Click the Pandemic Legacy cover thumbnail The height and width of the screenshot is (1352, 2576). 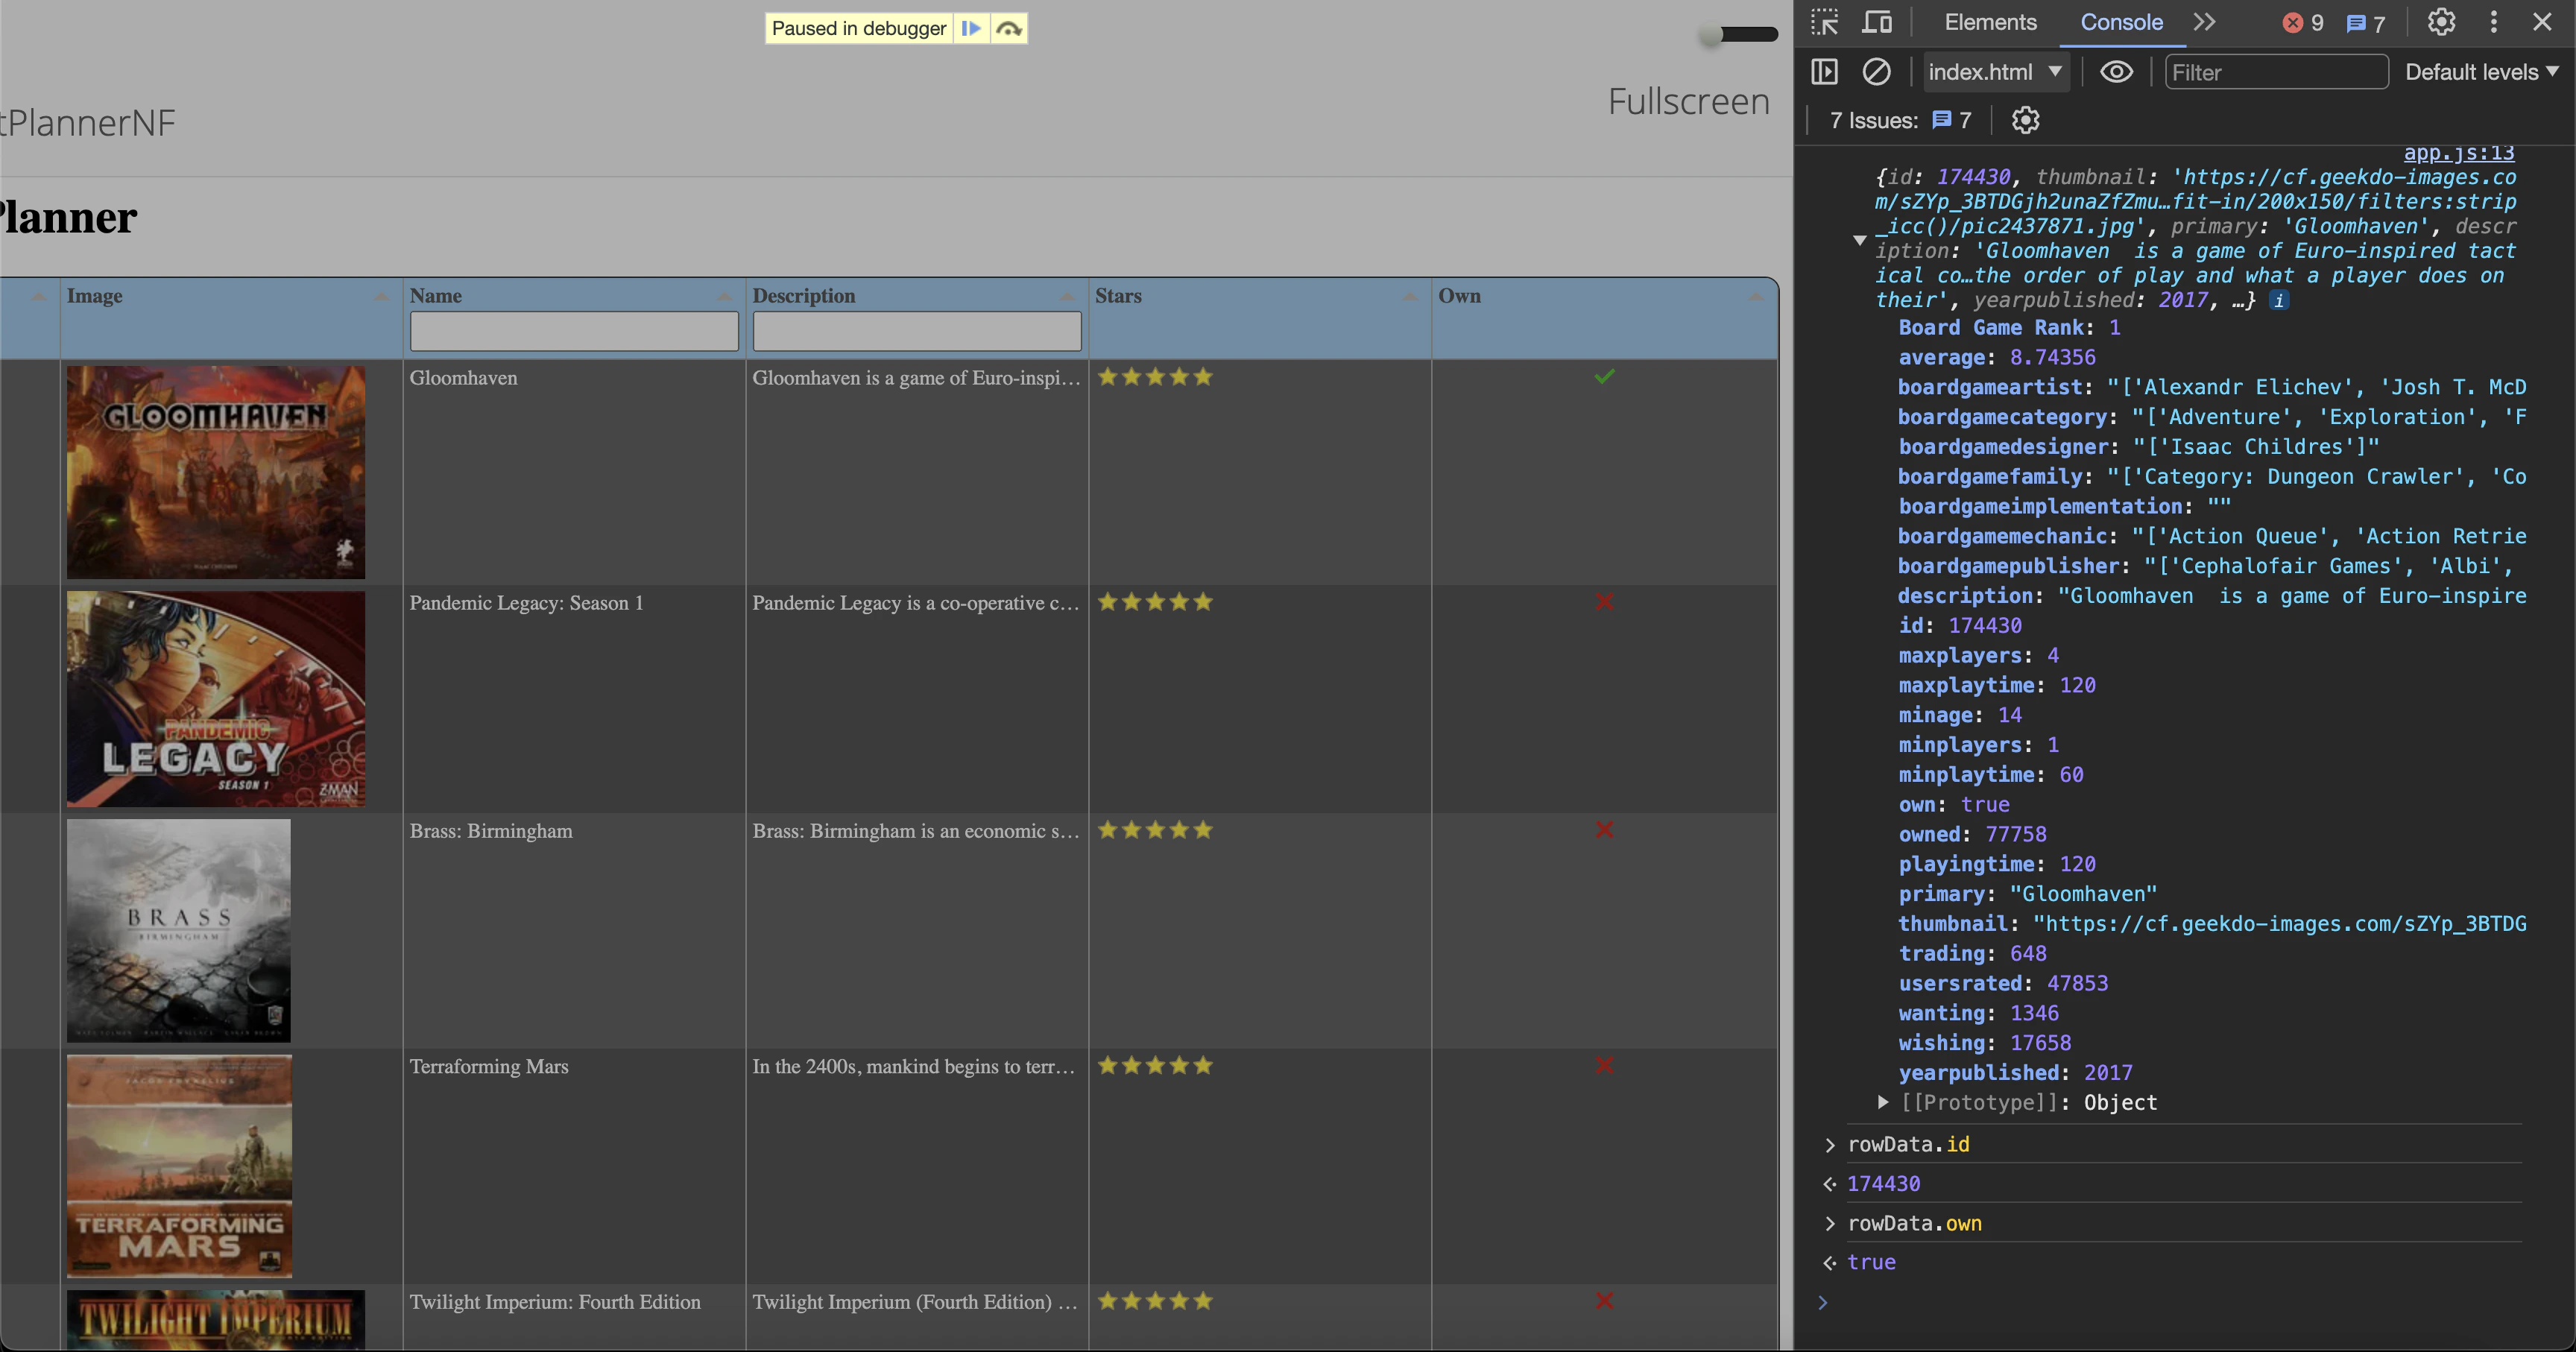(216, 699)
